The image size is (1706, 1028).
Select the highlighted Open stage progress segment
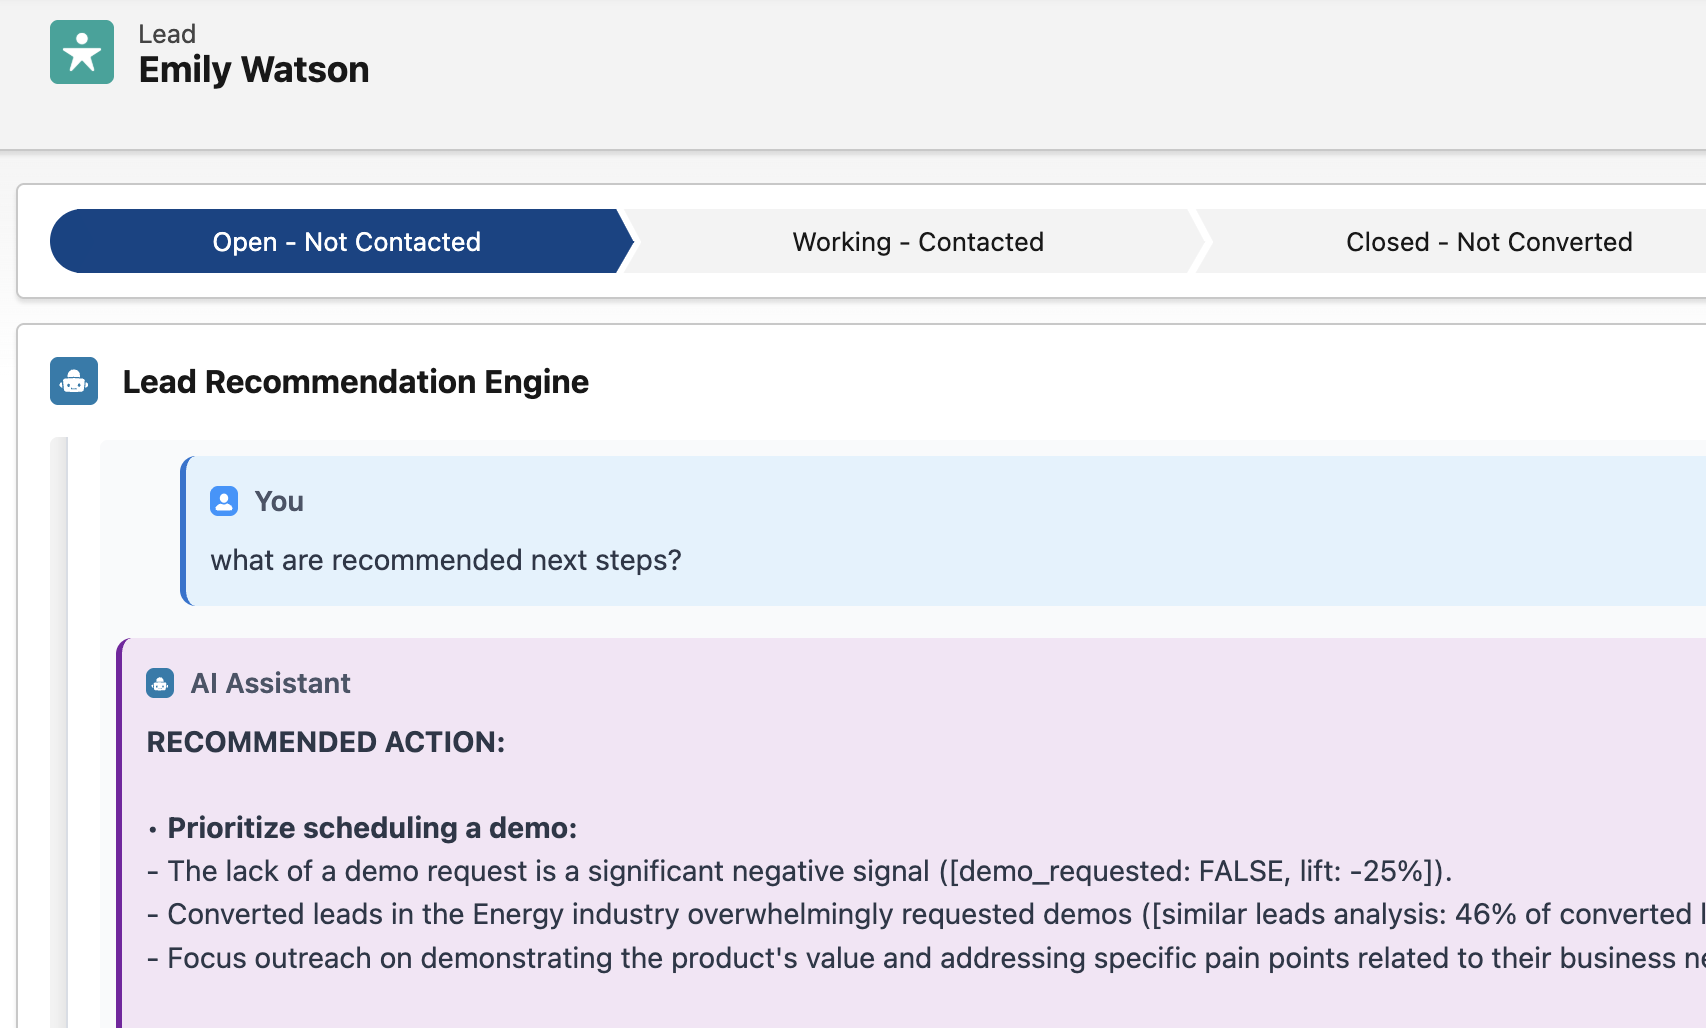(345, 241)
